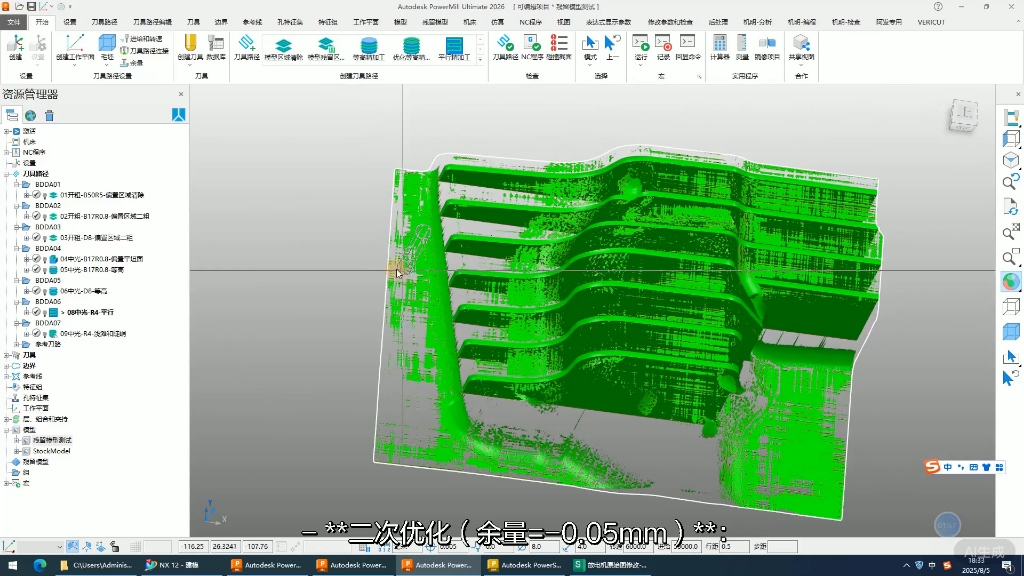Toggle check mark on 01开粗-B50R5 toolpath
1024x576 pixels.
pyautogui.click(x=37, y=195)
